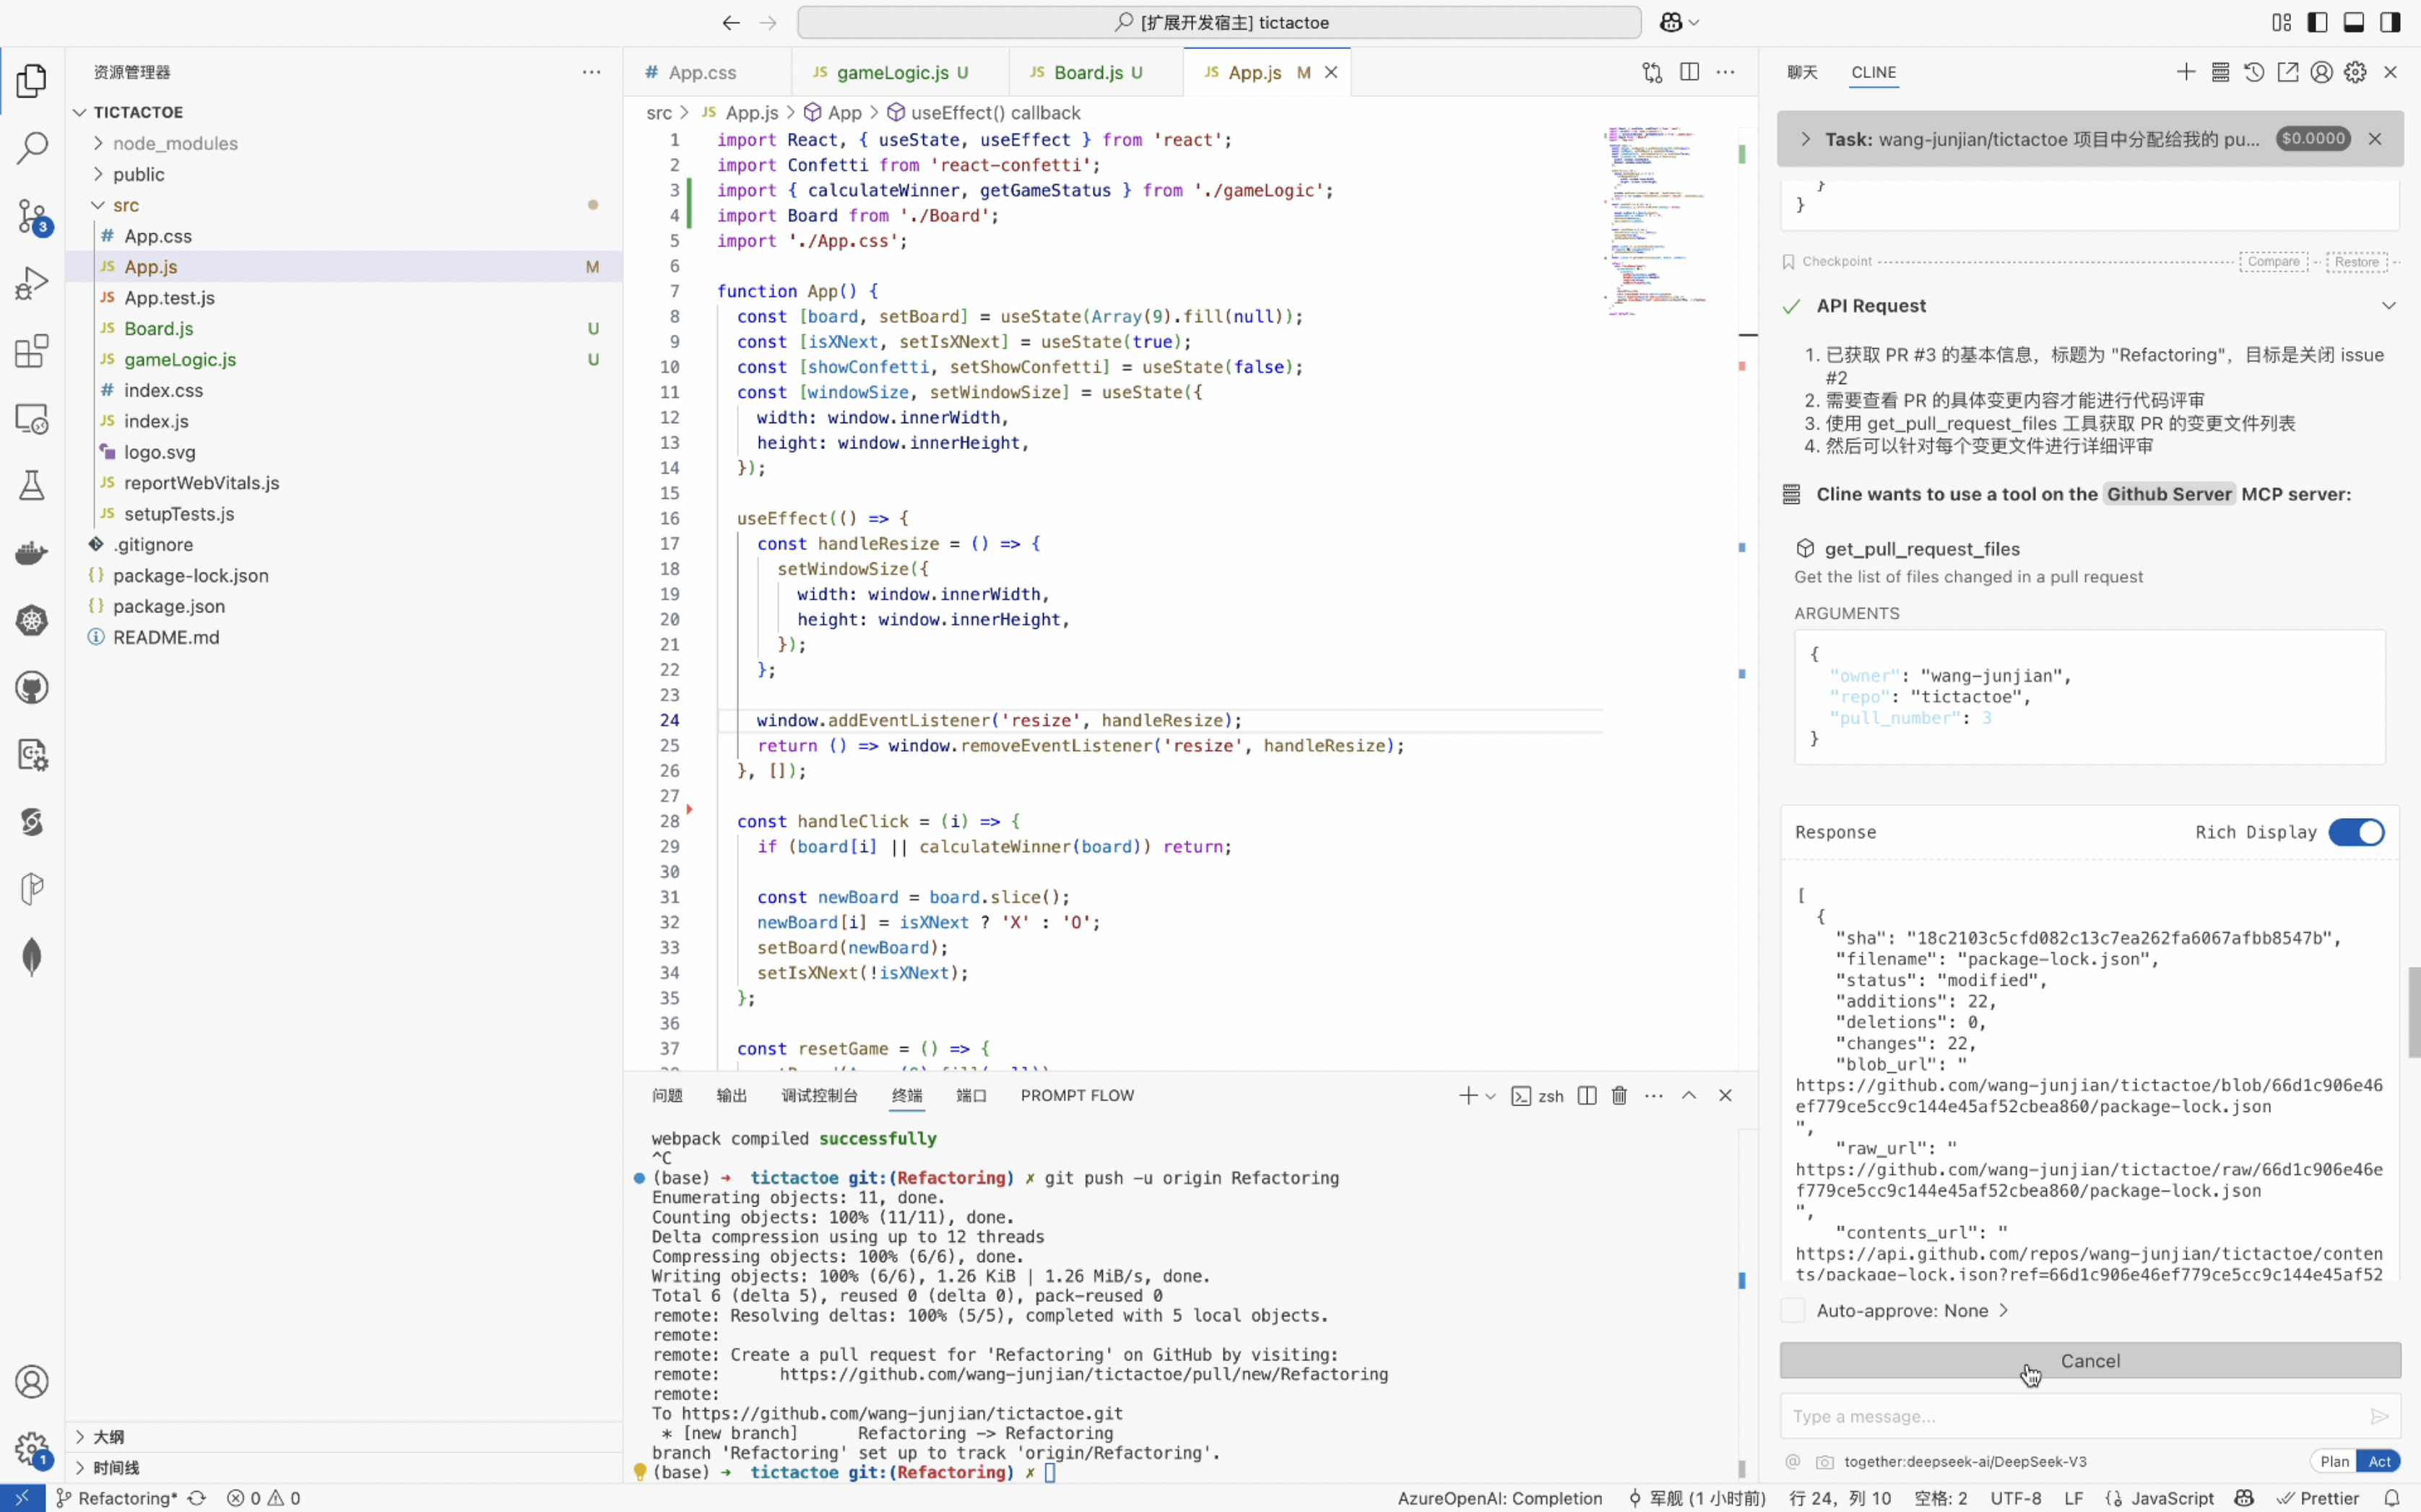The image size is (2421, 1512).
Task: Open the Docker whale icon view
Action: (32, 553)
